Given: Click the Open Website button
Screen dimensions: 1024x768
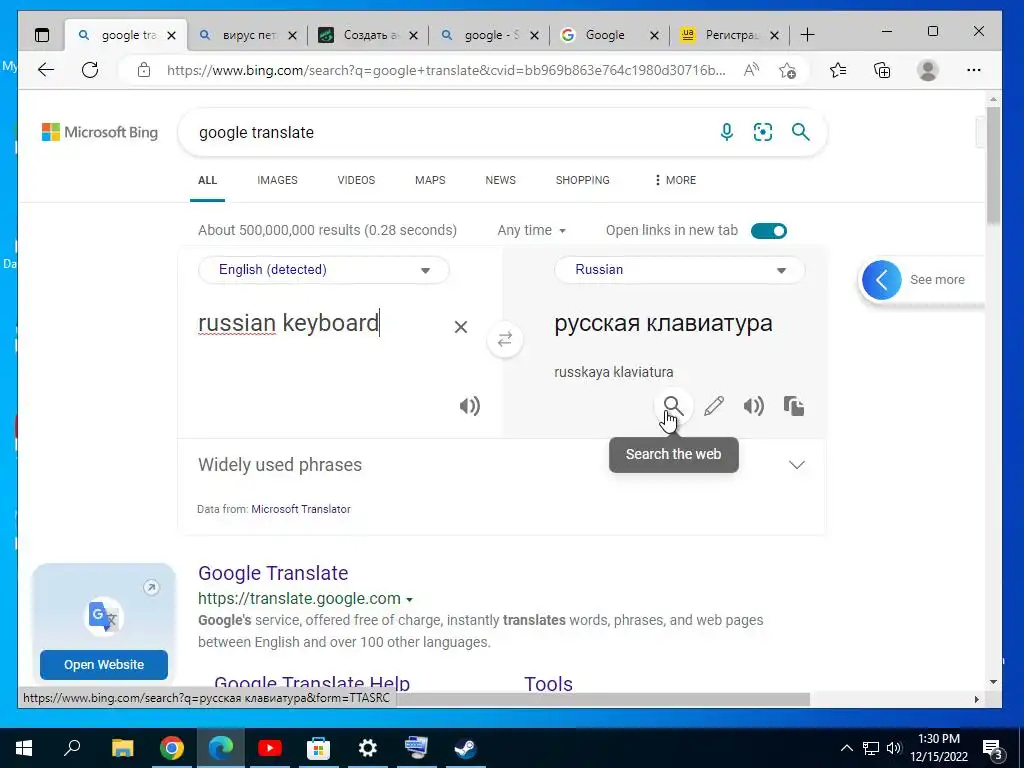Looking at the screenshot, I should (104, 665).
